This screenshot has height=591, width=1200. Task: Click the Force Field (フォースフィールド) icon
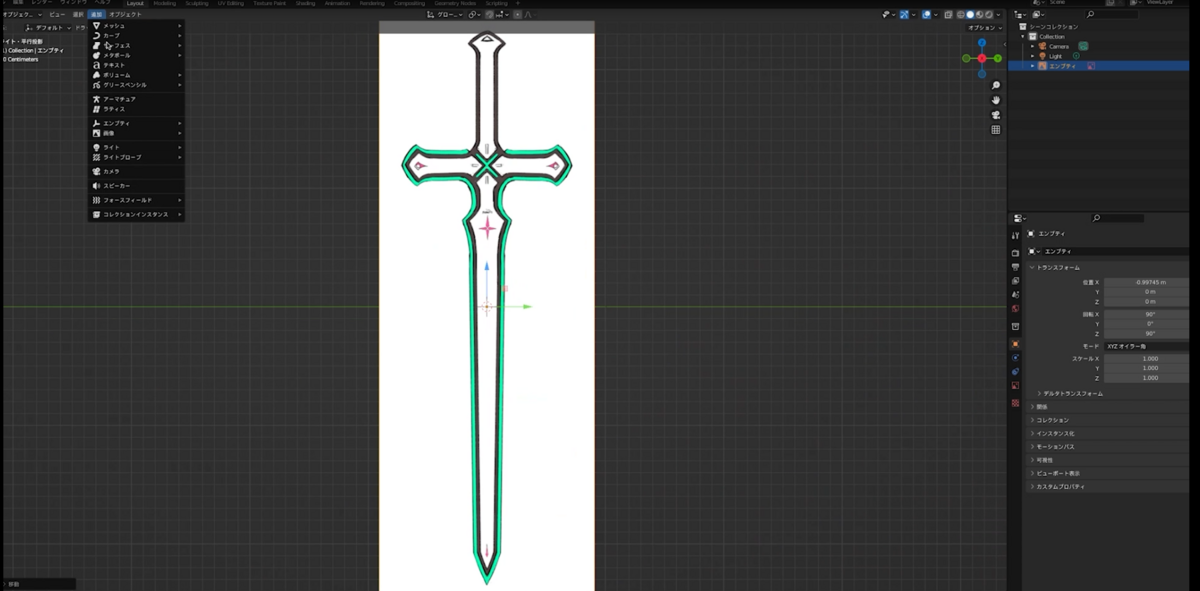pos(96,200)
